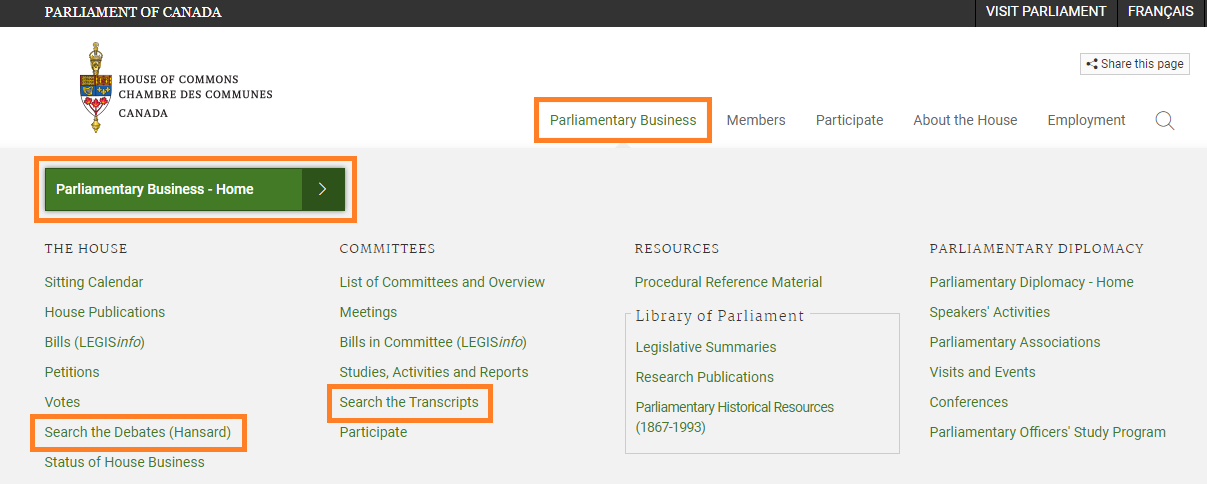Open Search the Transcripts link
The width and height of the screenshot is (1207, 484).
coord(409,402)
